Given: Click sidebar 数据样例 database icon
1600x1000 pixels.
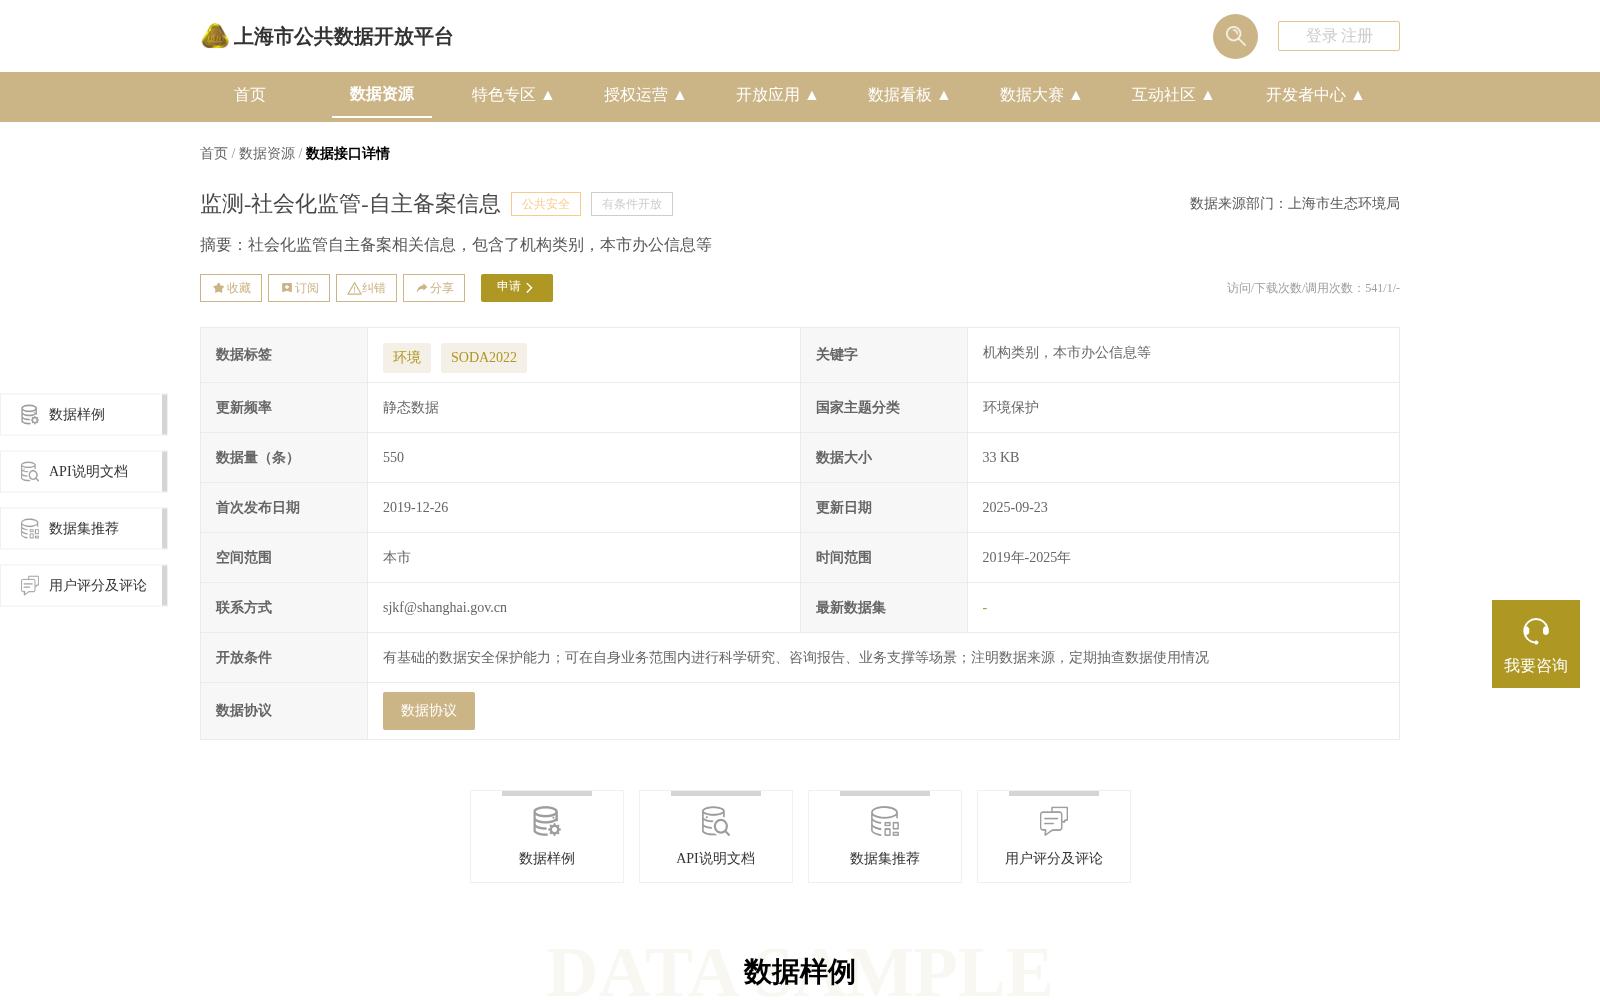Looking at the screenshot, I should [x=30, y=414].
